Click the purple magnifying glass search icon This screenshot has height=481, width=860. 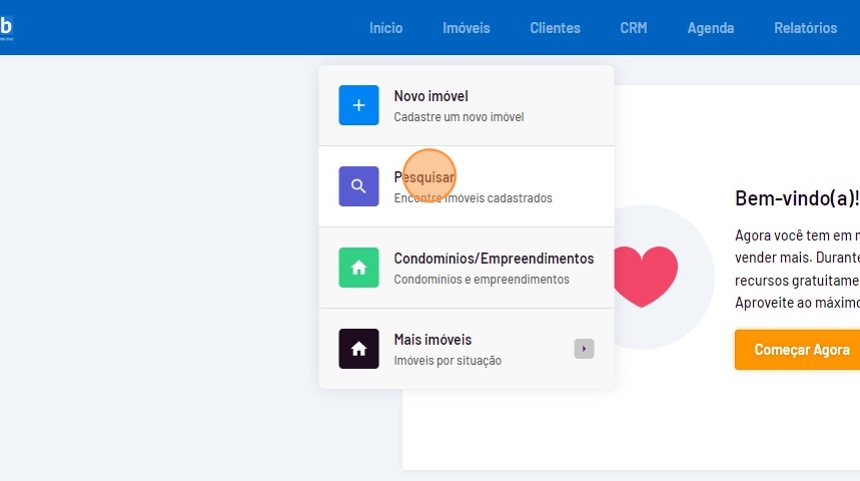(358, 186)
